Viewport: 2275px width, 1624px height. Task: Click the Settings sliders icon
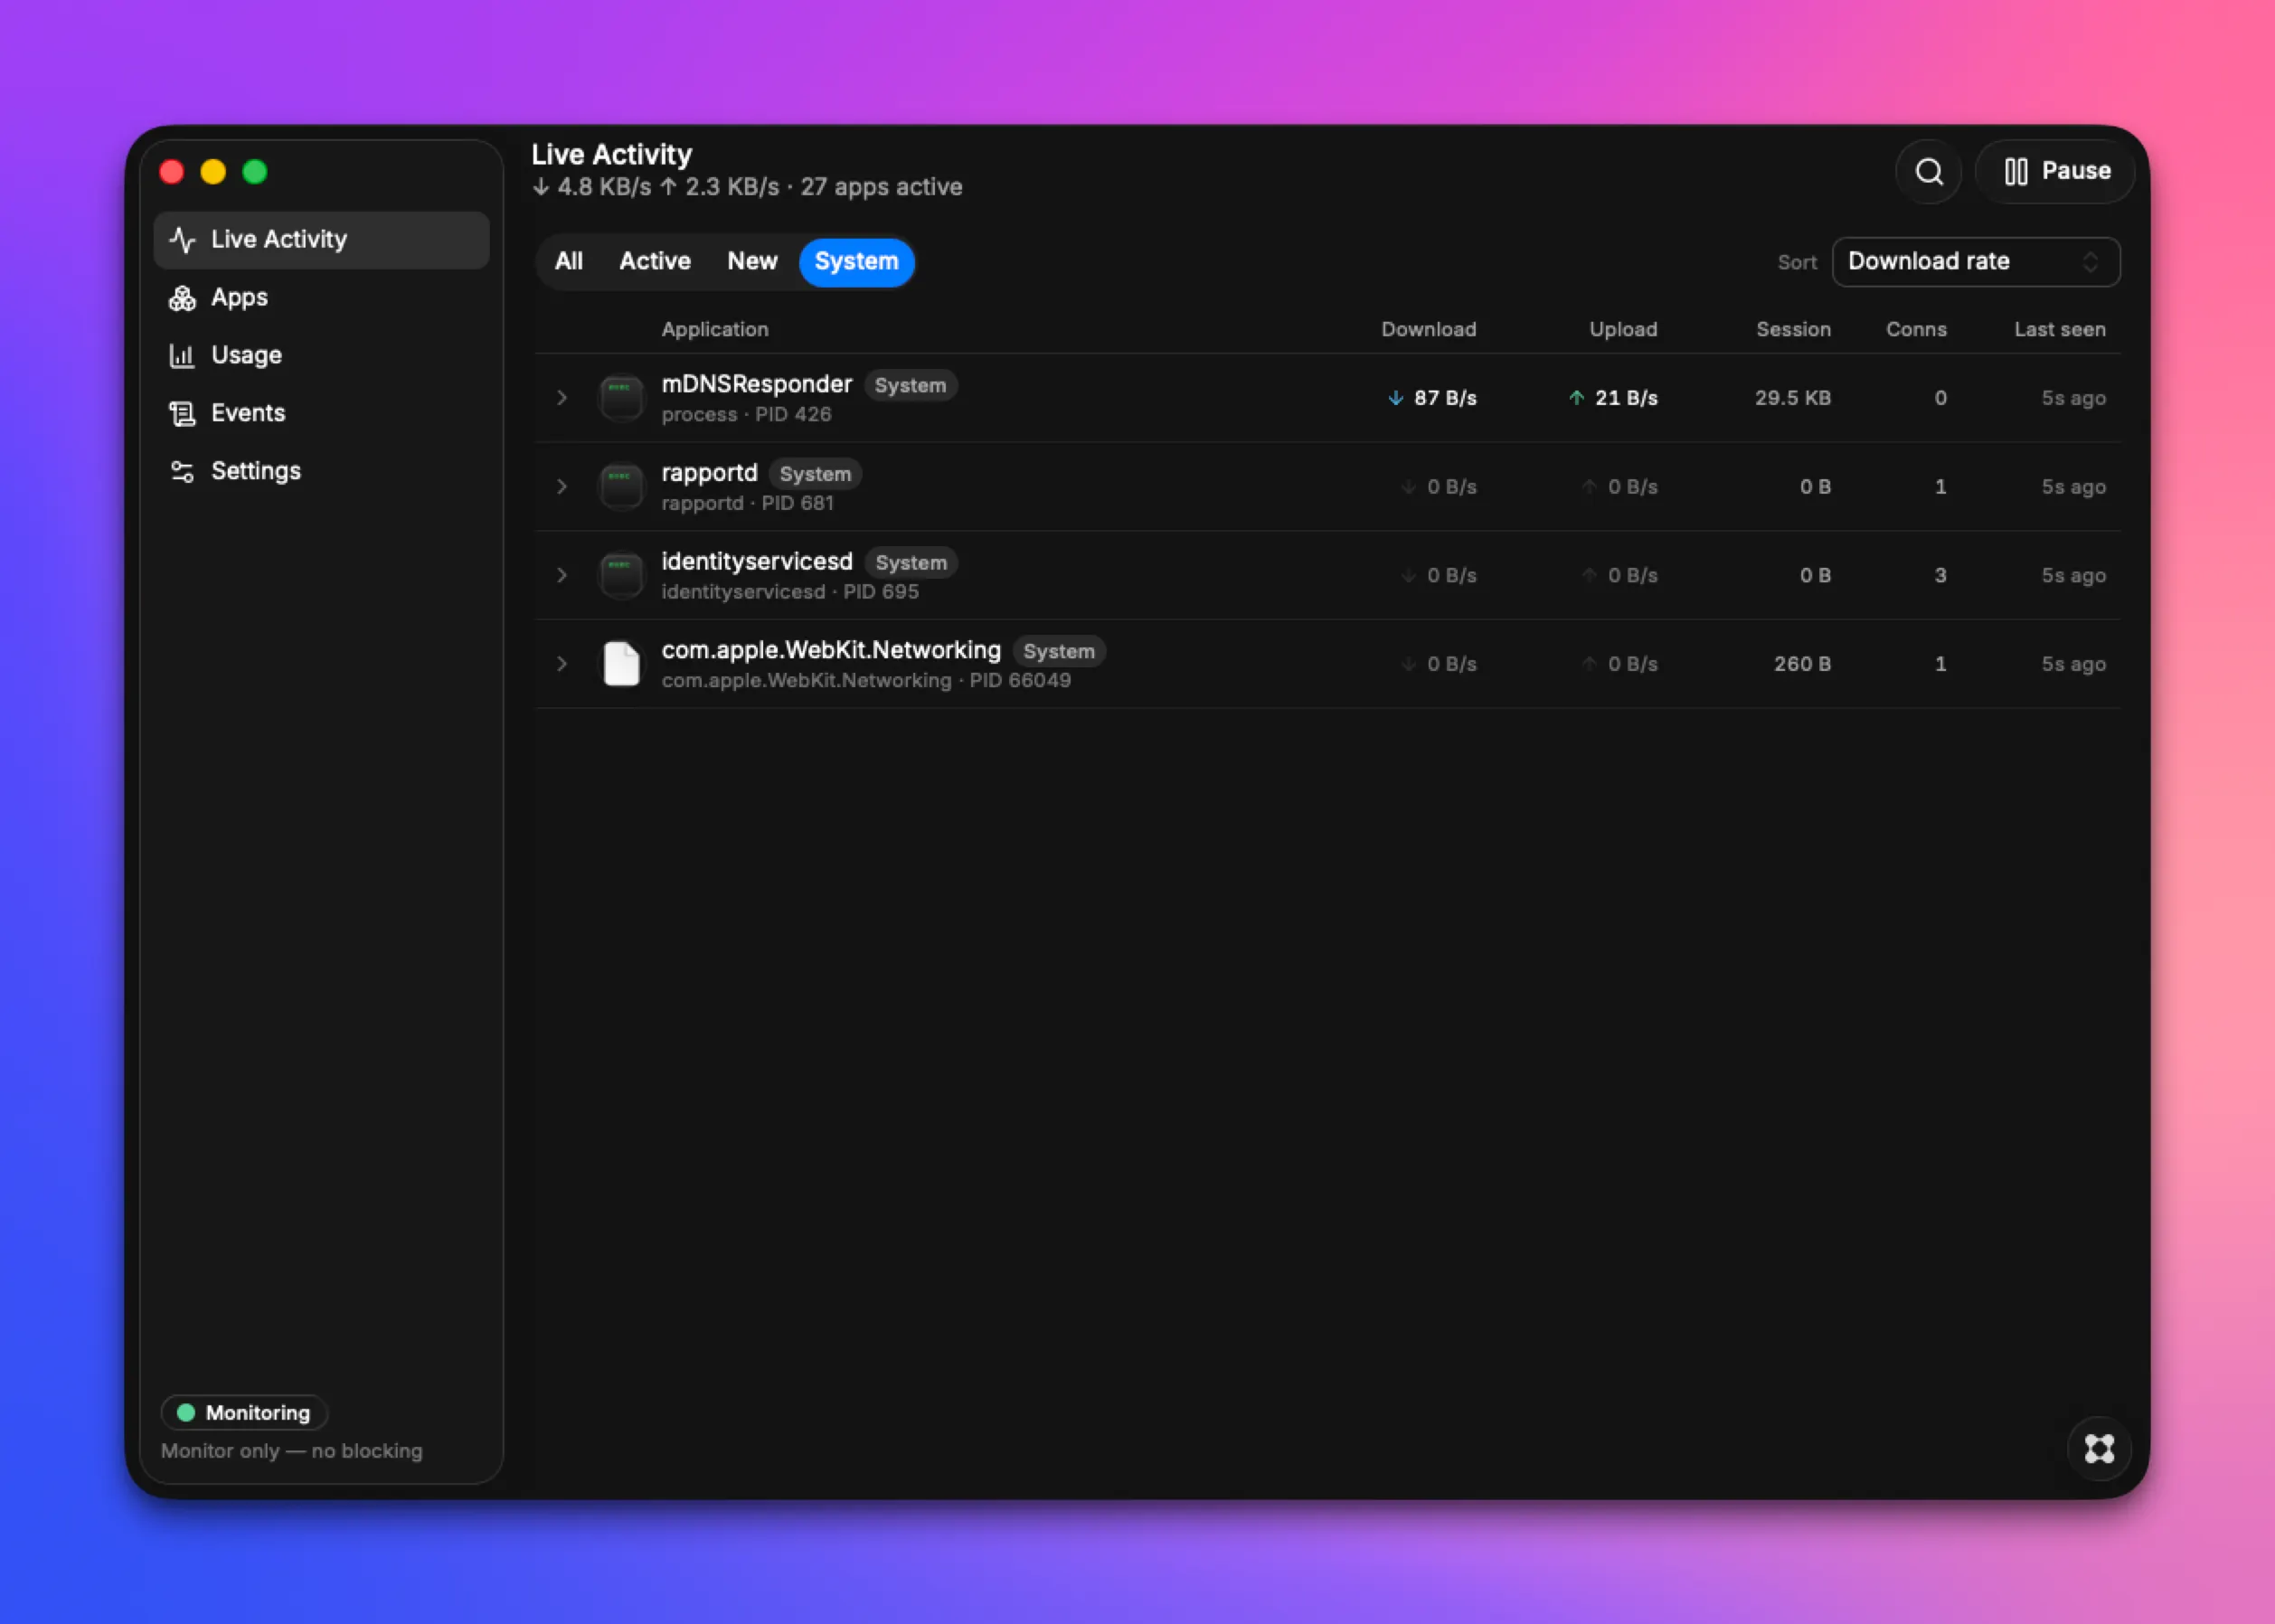(x=182, y=472)
